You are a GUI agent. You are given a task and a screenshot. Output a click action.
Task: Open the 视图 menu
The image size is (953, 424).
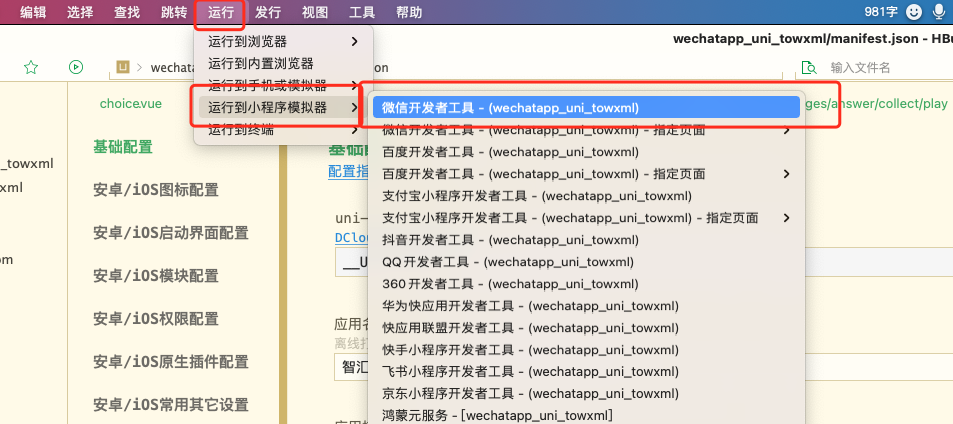[x=315, y=12]
